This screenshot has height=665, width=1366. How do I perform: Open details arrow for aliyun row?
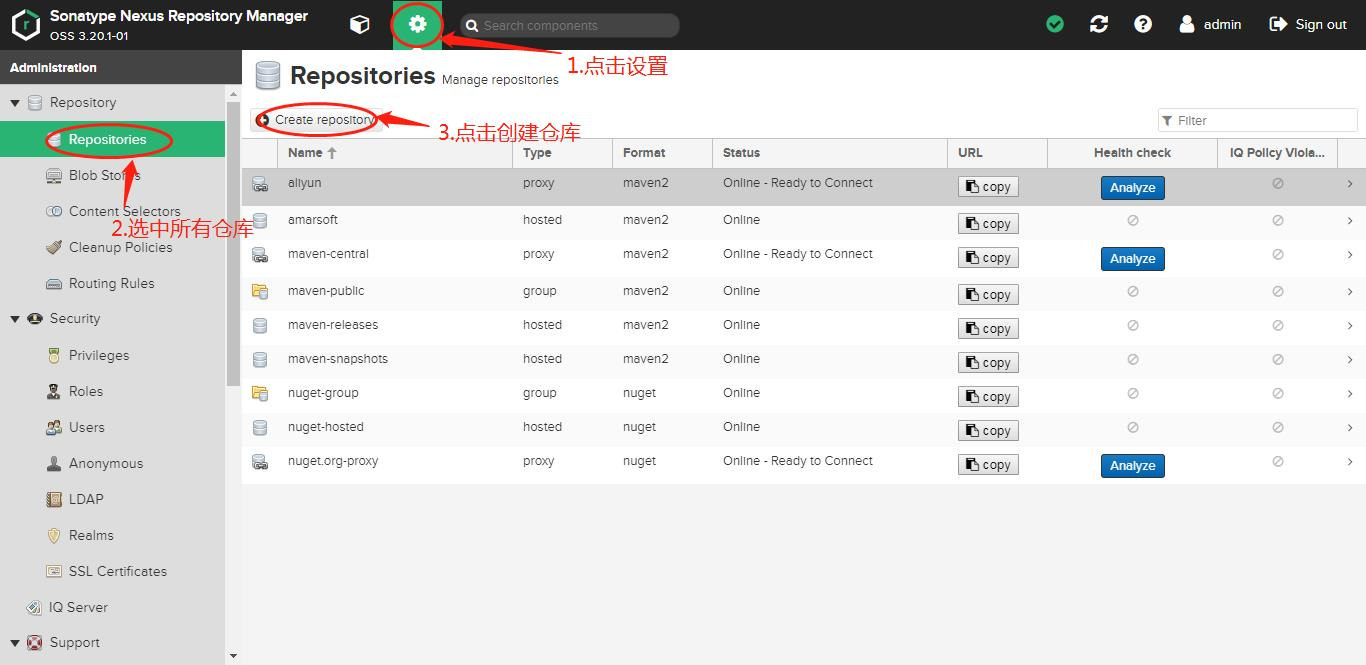pos(1350,184)
